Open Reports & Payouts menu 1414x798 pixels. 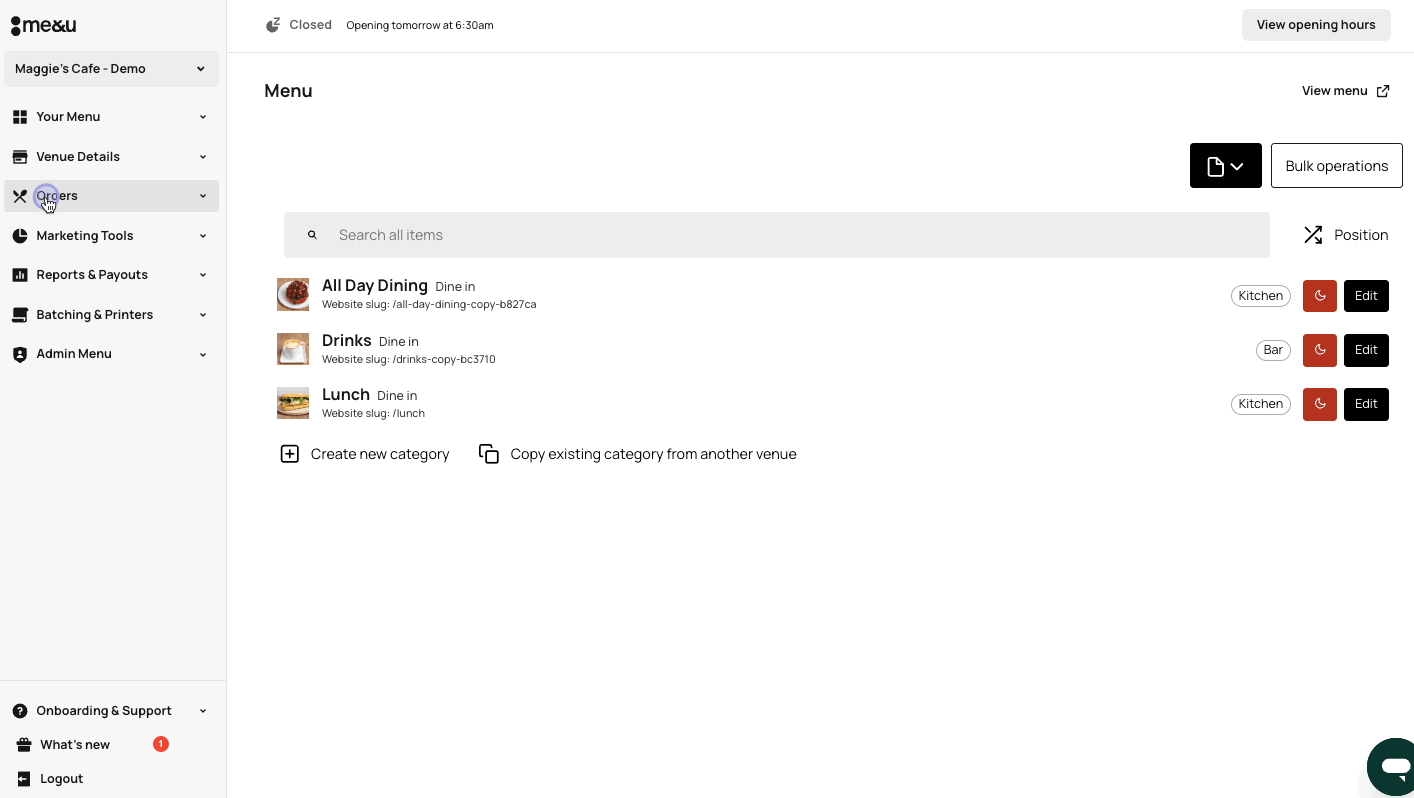111,275
